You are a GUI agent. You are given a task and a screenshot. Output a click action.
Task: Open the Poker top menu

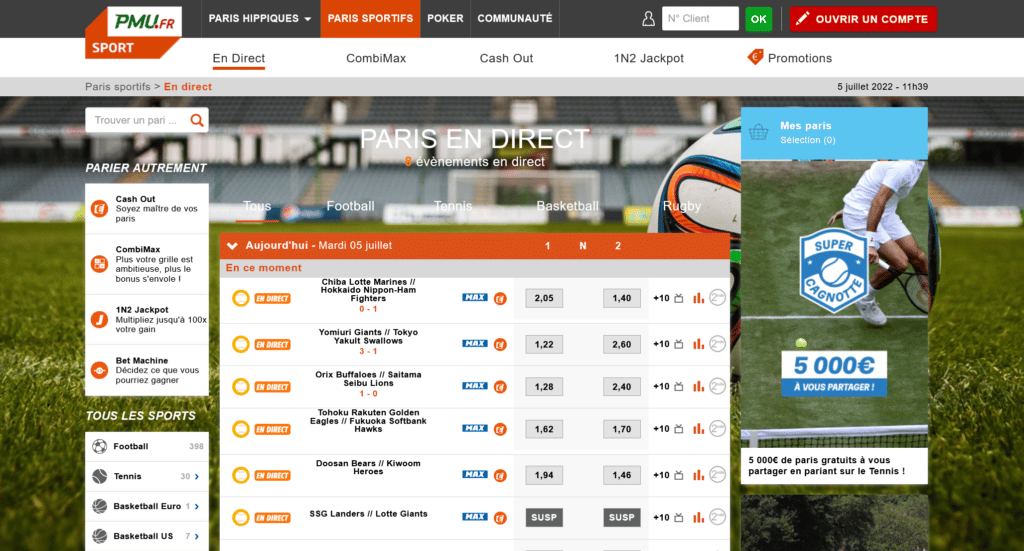pos(445,18)
